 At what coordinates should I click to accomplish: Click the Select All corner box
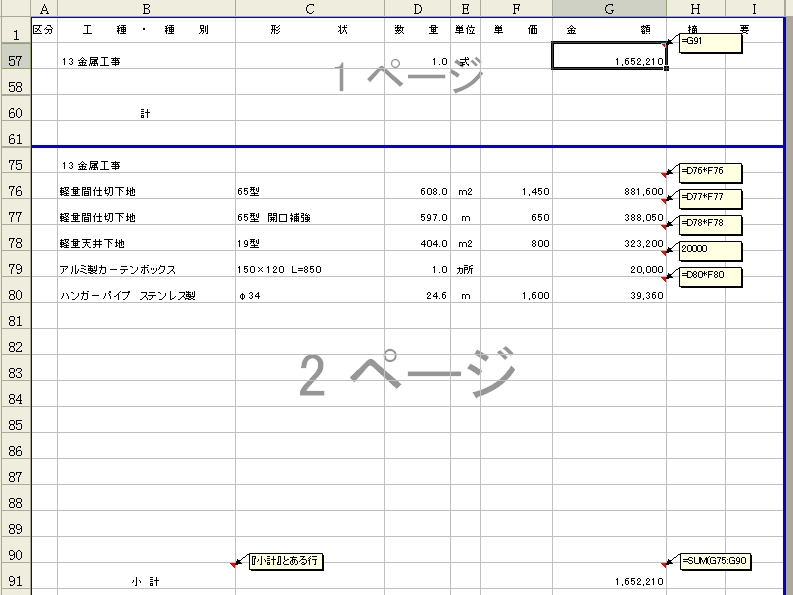[x=15, y=9]
